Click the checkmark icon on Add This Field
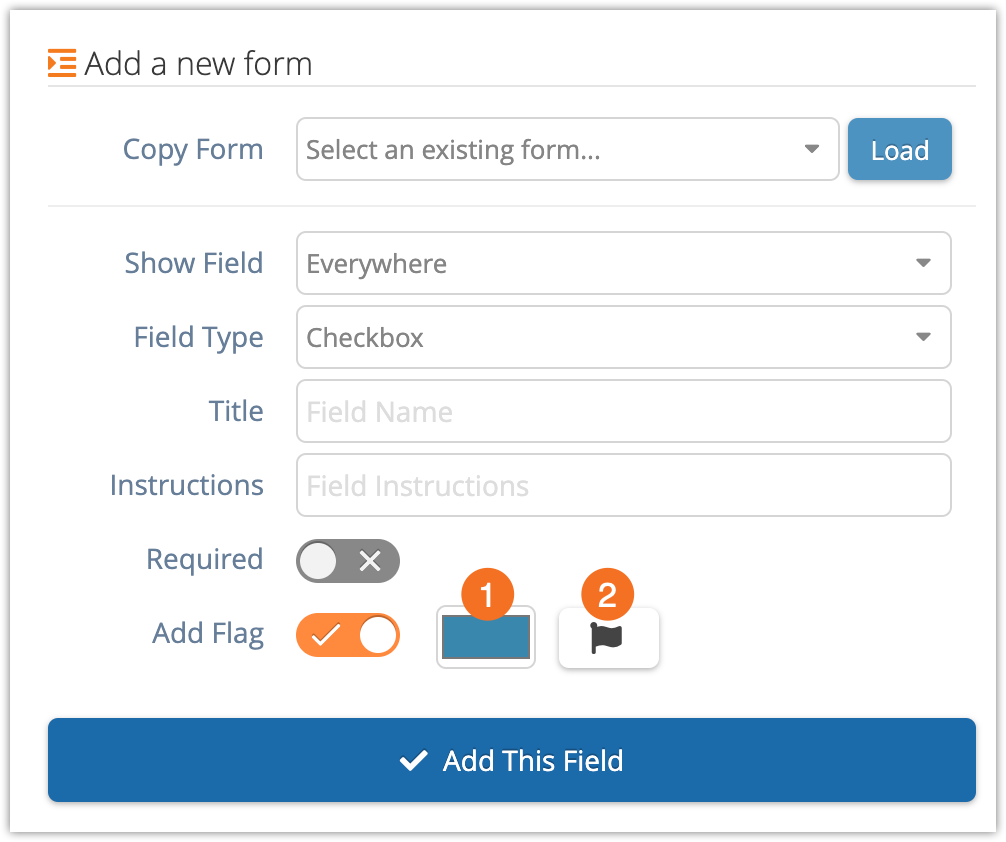Viewport: 1006px width, 842px height. 413,760
